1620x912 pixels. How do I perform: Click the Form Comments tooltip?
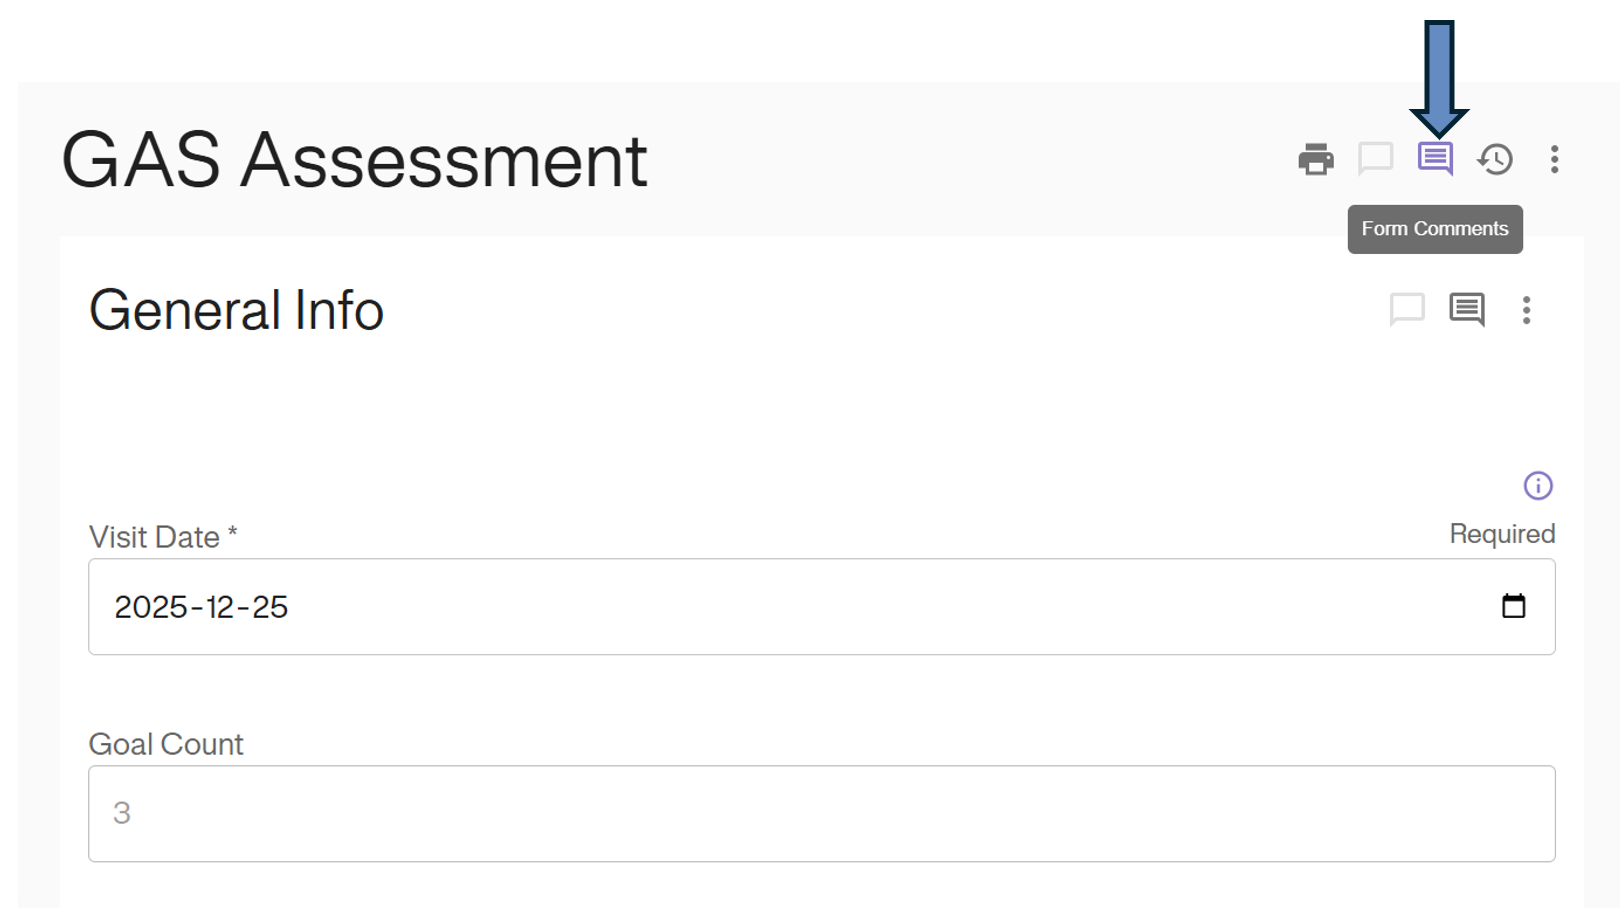1434,229
